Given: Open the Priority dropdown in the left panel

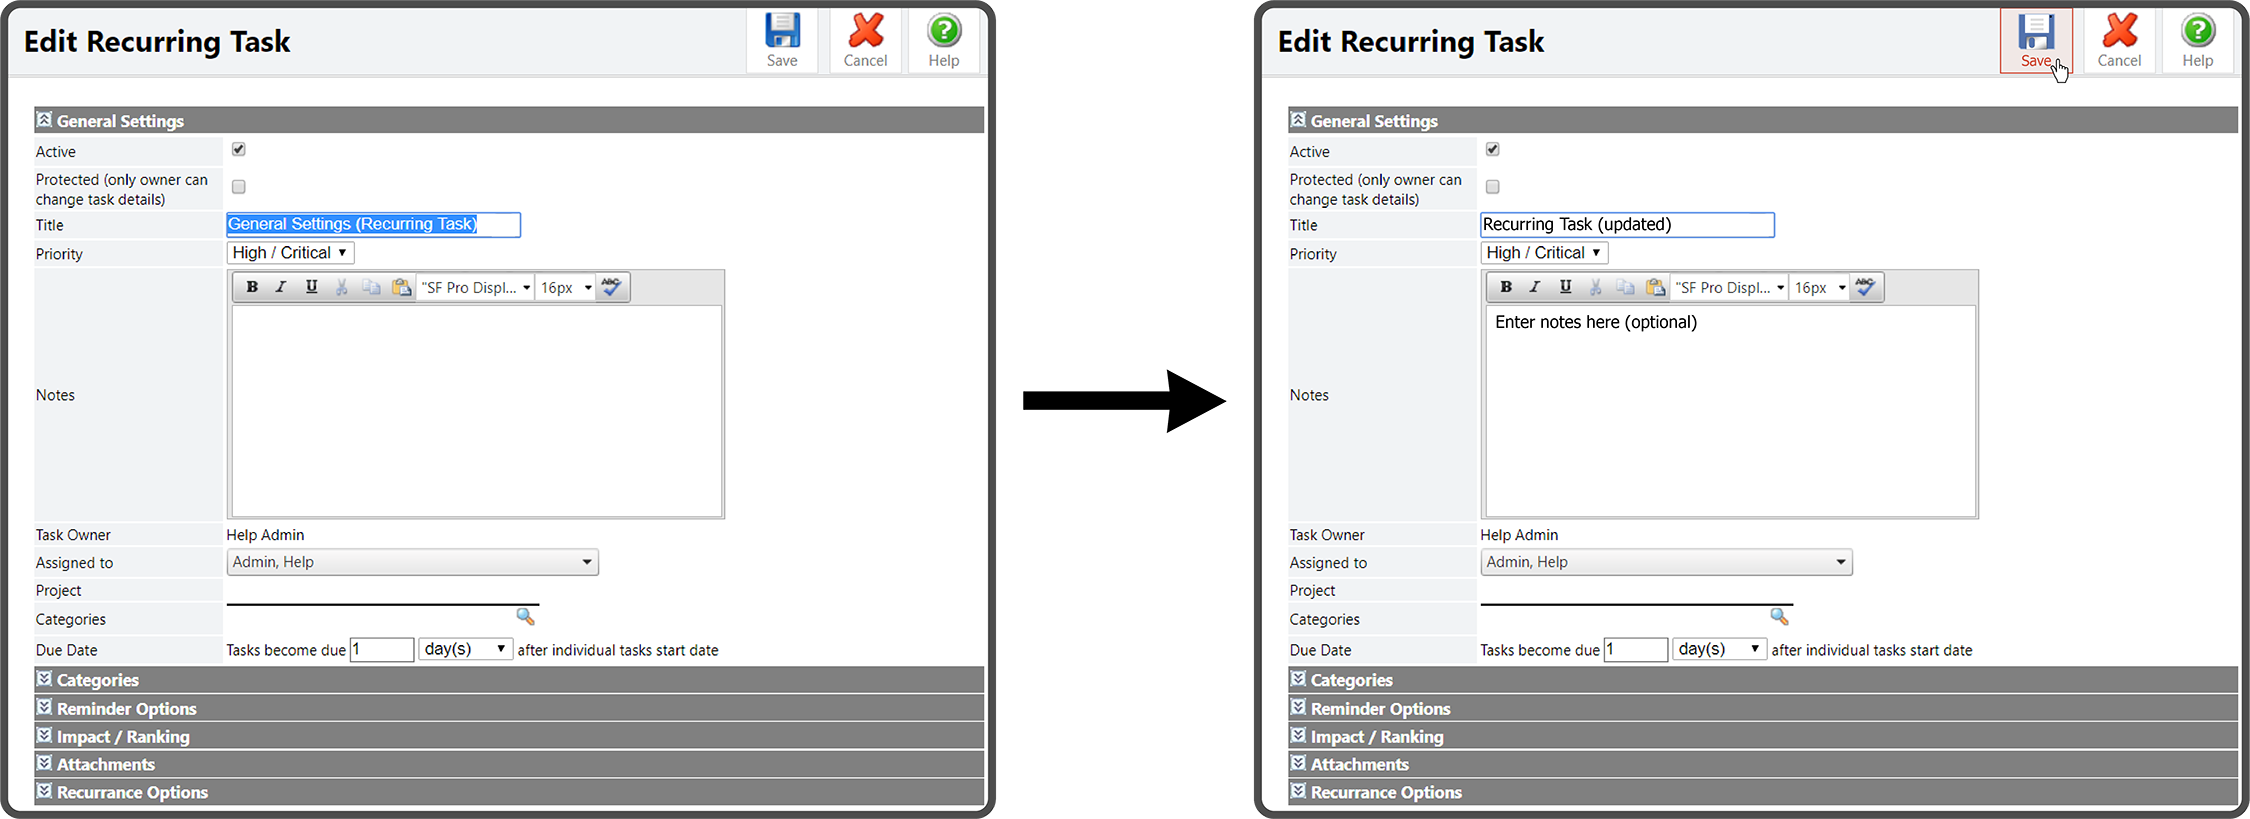Looking at the screenshot, I should pos(290,253).
